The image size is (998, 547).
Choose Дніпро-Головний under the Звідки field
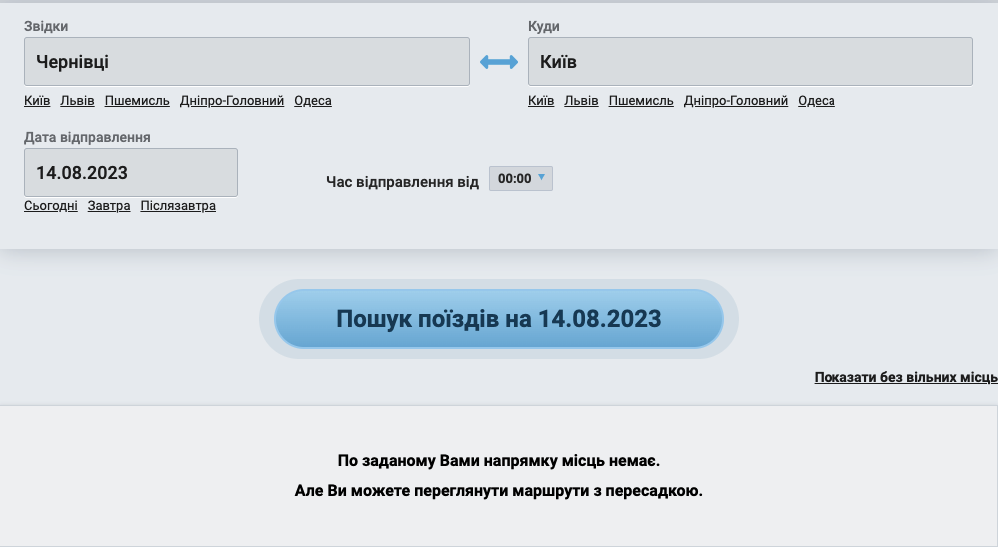click(232, 101)
